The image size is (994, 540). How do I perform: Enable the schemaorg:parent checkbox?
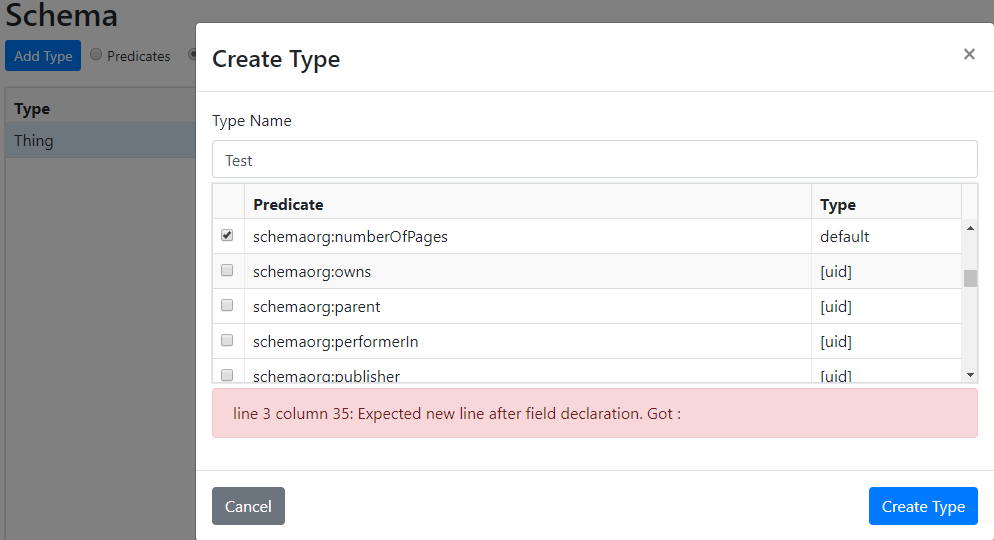pyautogui.click(x=227, y=306)
